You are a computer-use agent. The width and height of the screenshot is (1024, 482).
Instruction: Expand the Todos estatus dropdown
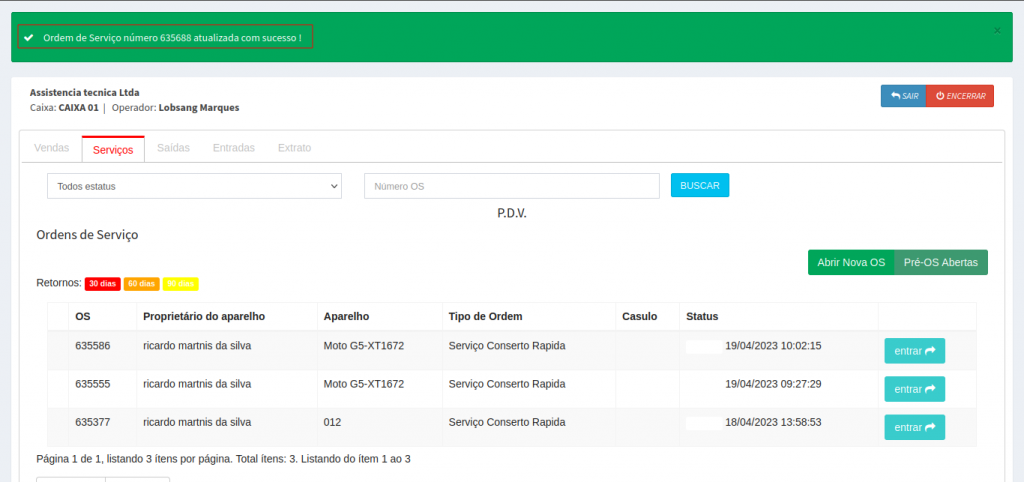194,186
